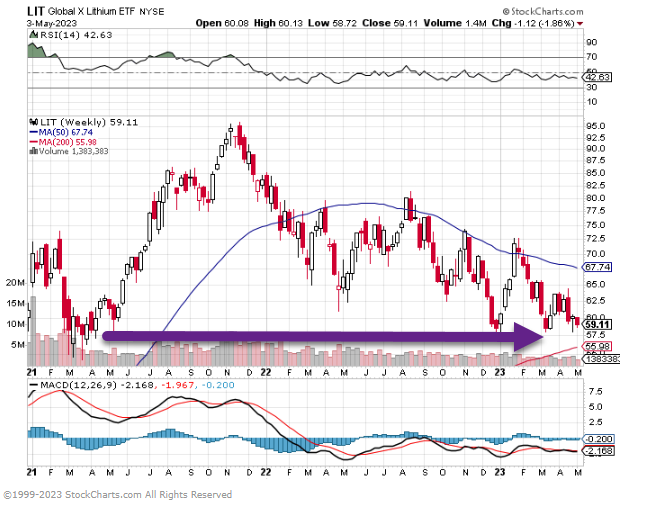Click the RSI axis label 30
The width and height of the screenshot is (652, 509).
[x=592, y=87]
